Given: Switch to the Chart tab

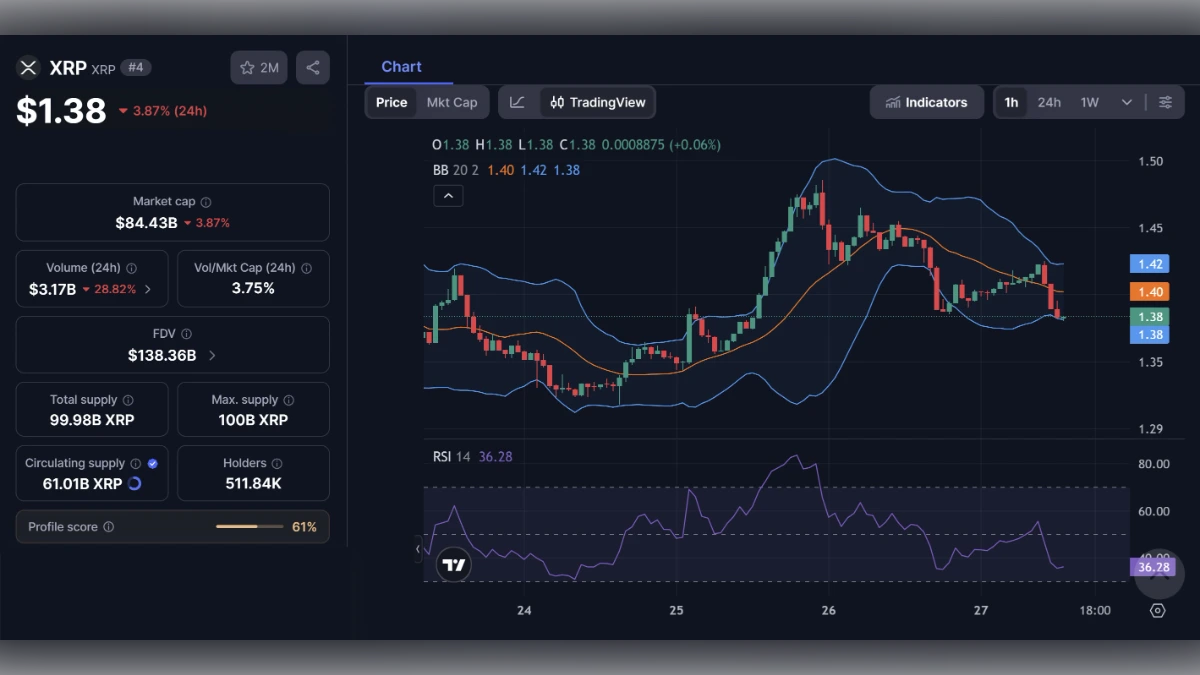Looking at the screenshot, I should pyautogui.click(x=403, y=66).
